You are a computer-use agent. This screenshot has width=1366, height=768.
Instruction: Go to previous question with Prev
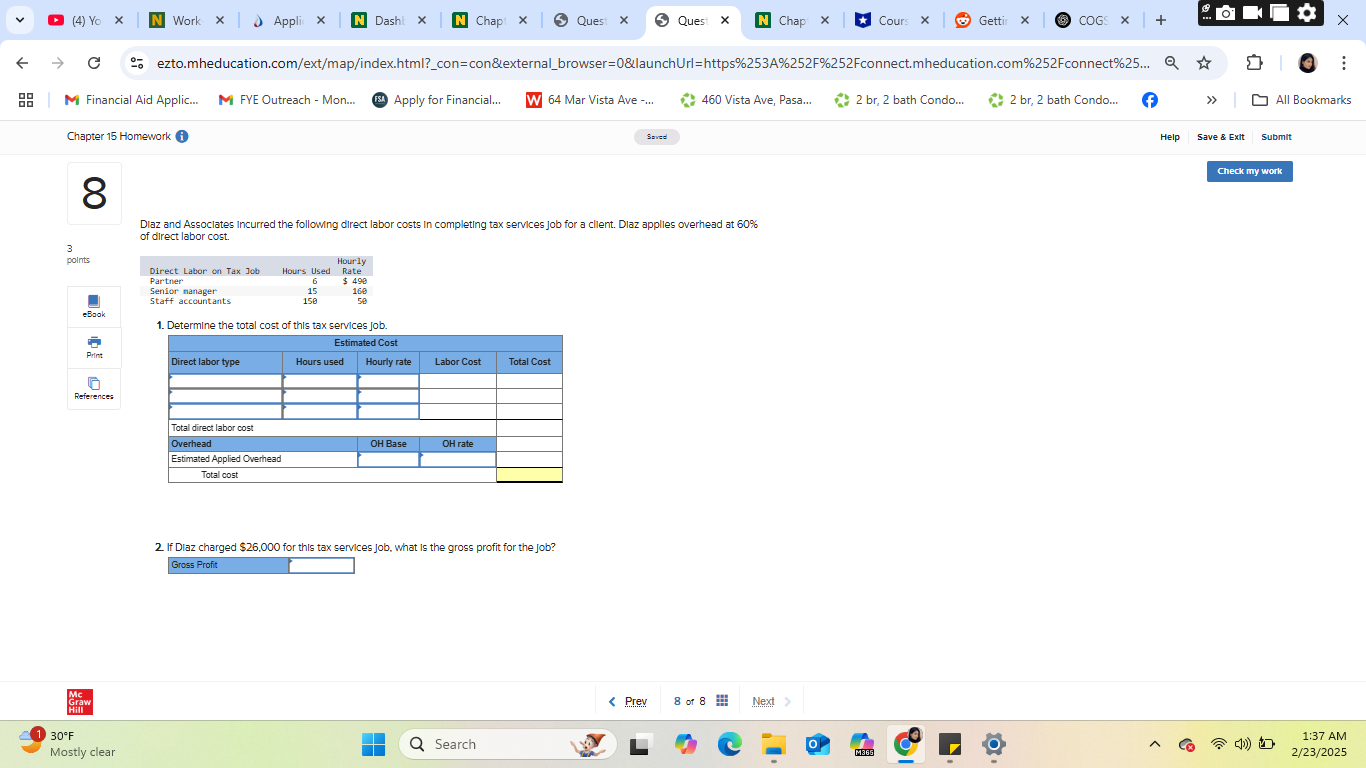tap(628, 701)
